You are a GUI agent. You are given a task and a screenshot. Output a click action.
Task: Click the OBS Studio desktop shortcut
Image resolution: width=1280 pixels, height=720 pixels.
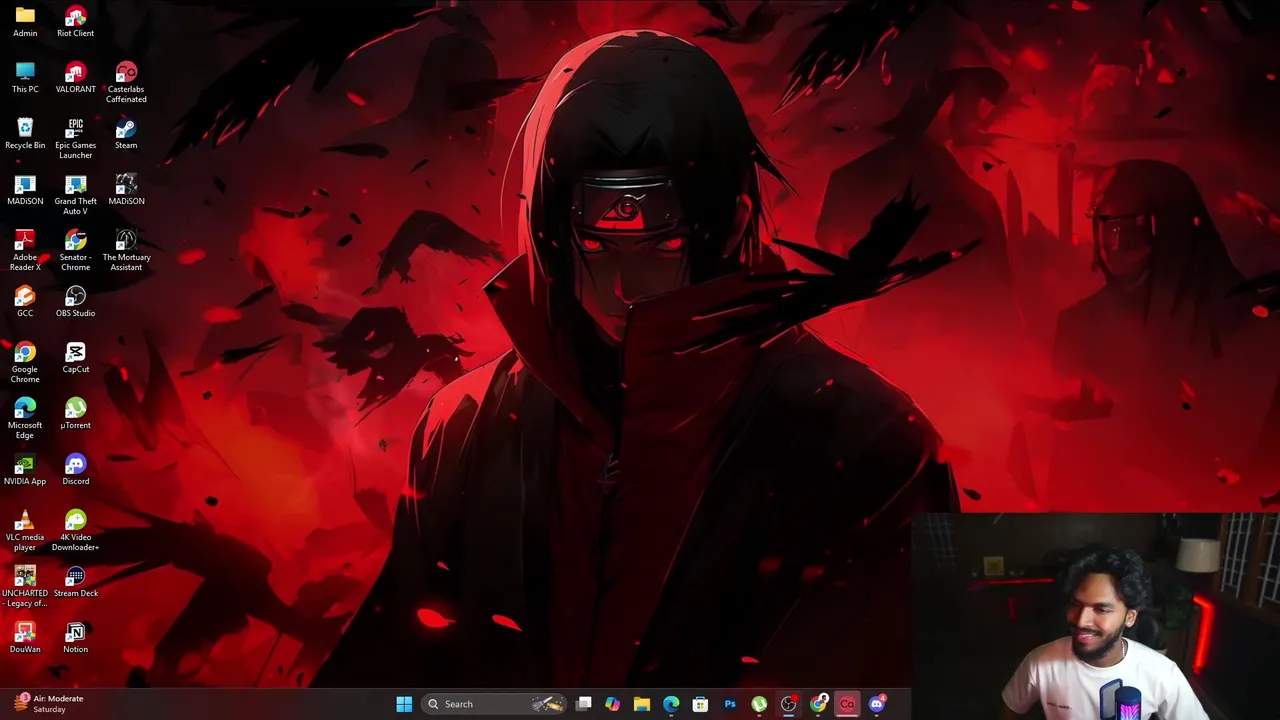click(x=75, y=301)
